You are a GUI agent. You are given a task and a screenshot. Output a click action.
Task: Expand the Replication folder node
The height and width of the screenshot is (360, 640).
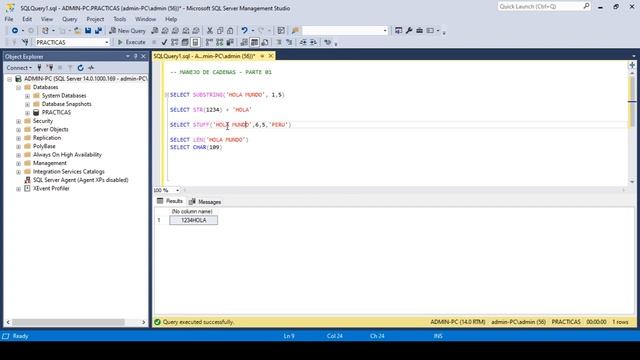point(18,138)
